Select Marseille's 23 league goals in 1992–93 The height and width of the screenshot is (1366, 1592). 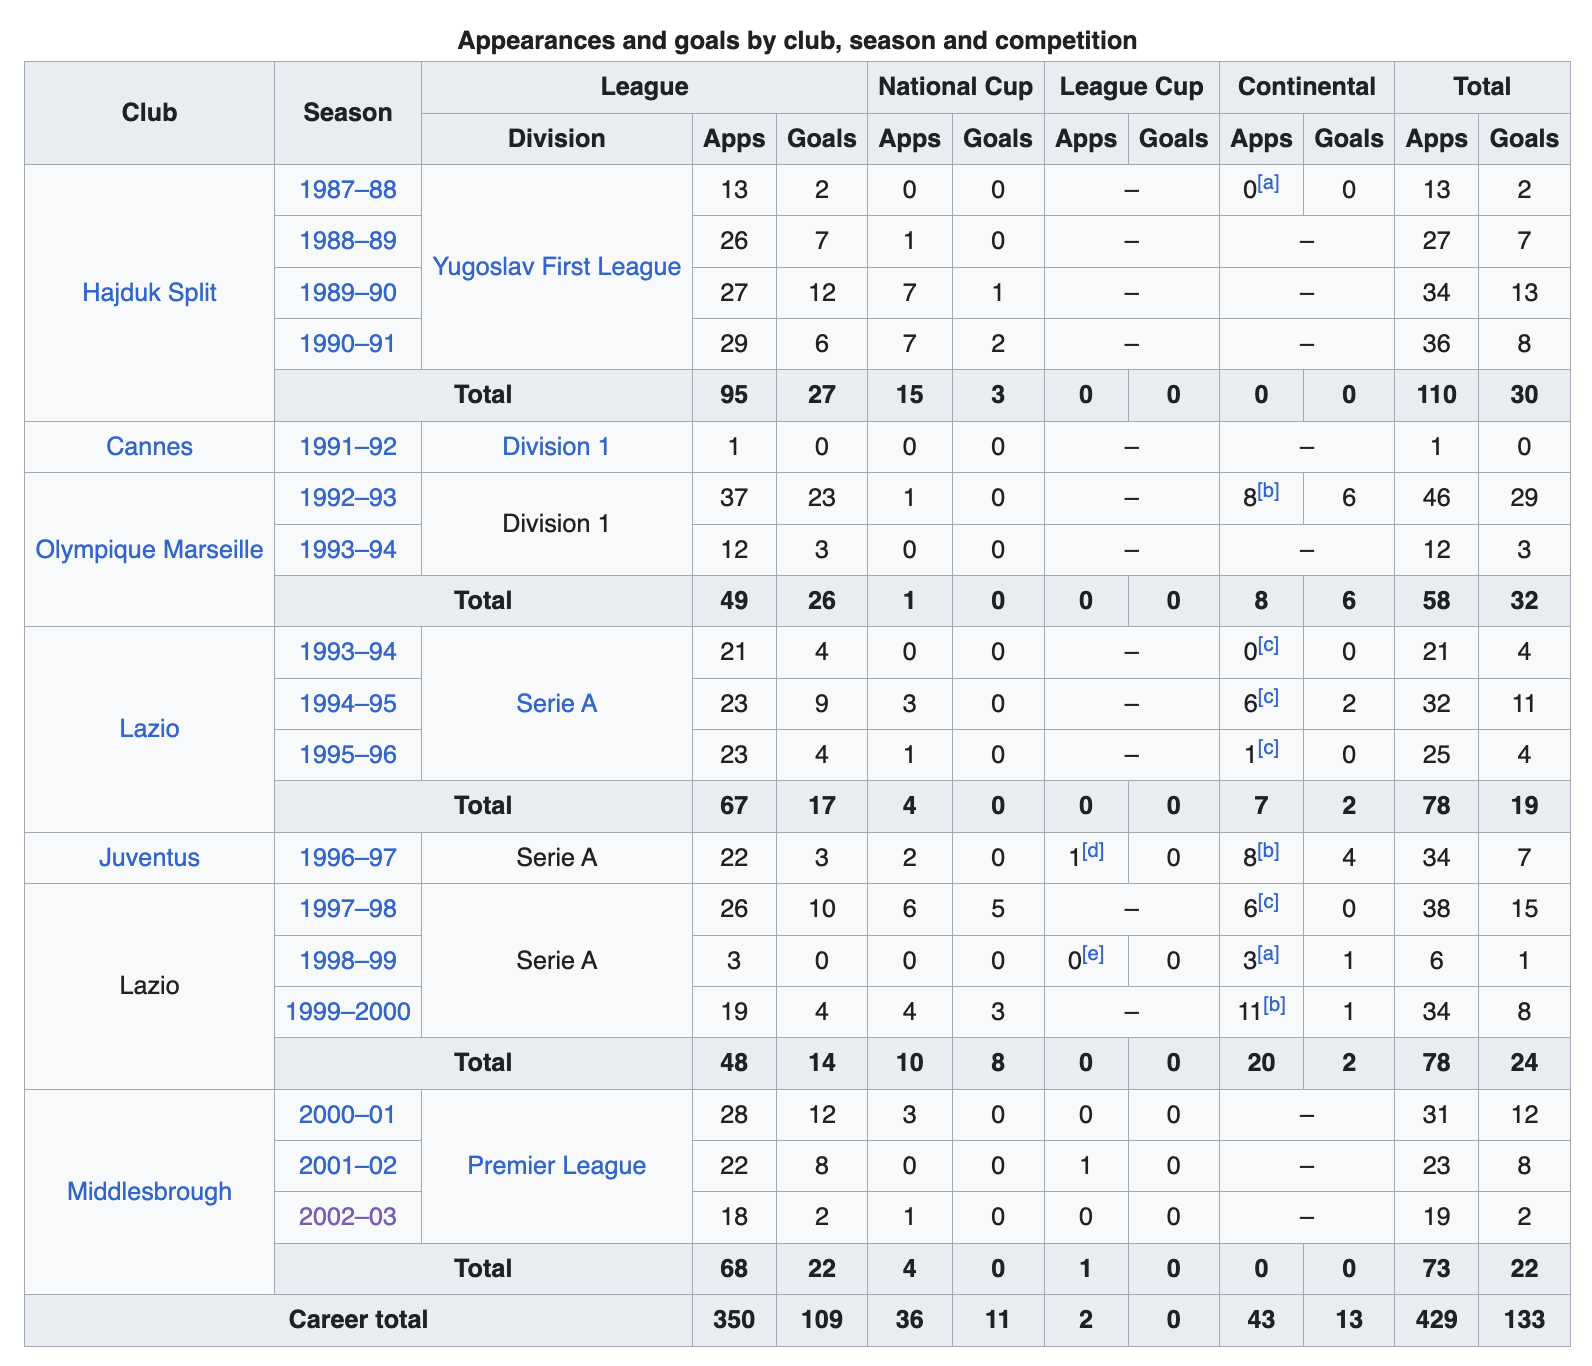[x=821, y=498]
